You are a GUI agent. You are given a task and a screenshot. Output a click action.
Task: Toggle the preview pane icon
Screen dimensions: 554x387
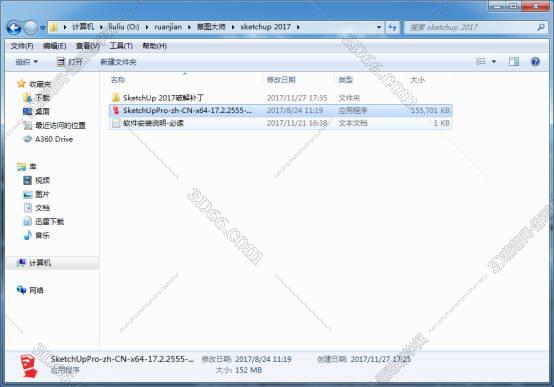tap(514, 62)
